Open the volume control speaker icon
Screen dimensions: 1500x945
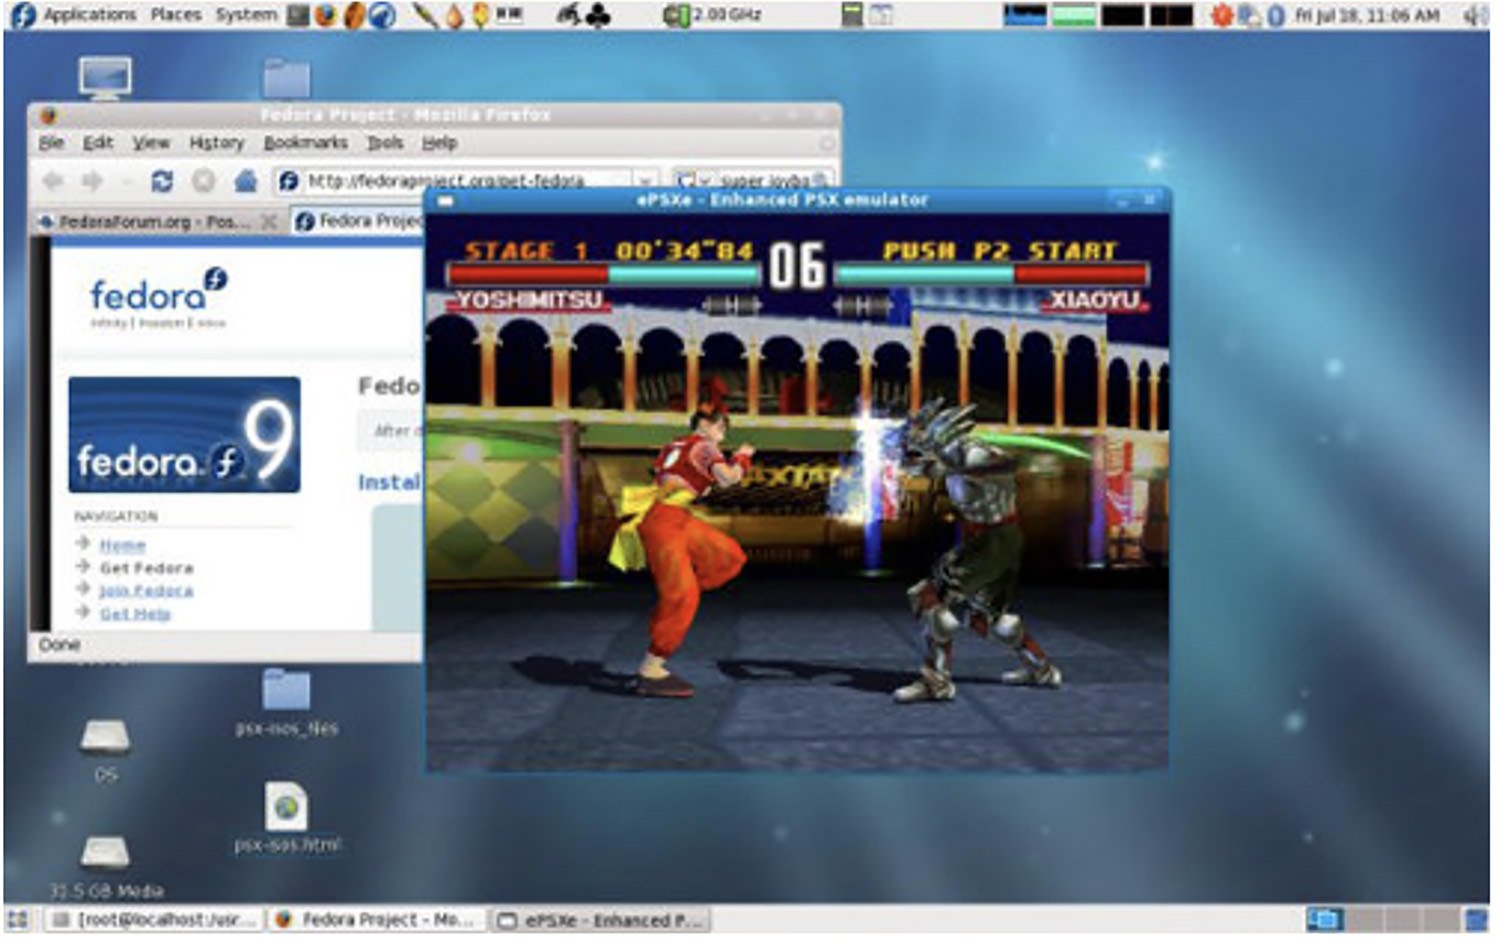1476,15
